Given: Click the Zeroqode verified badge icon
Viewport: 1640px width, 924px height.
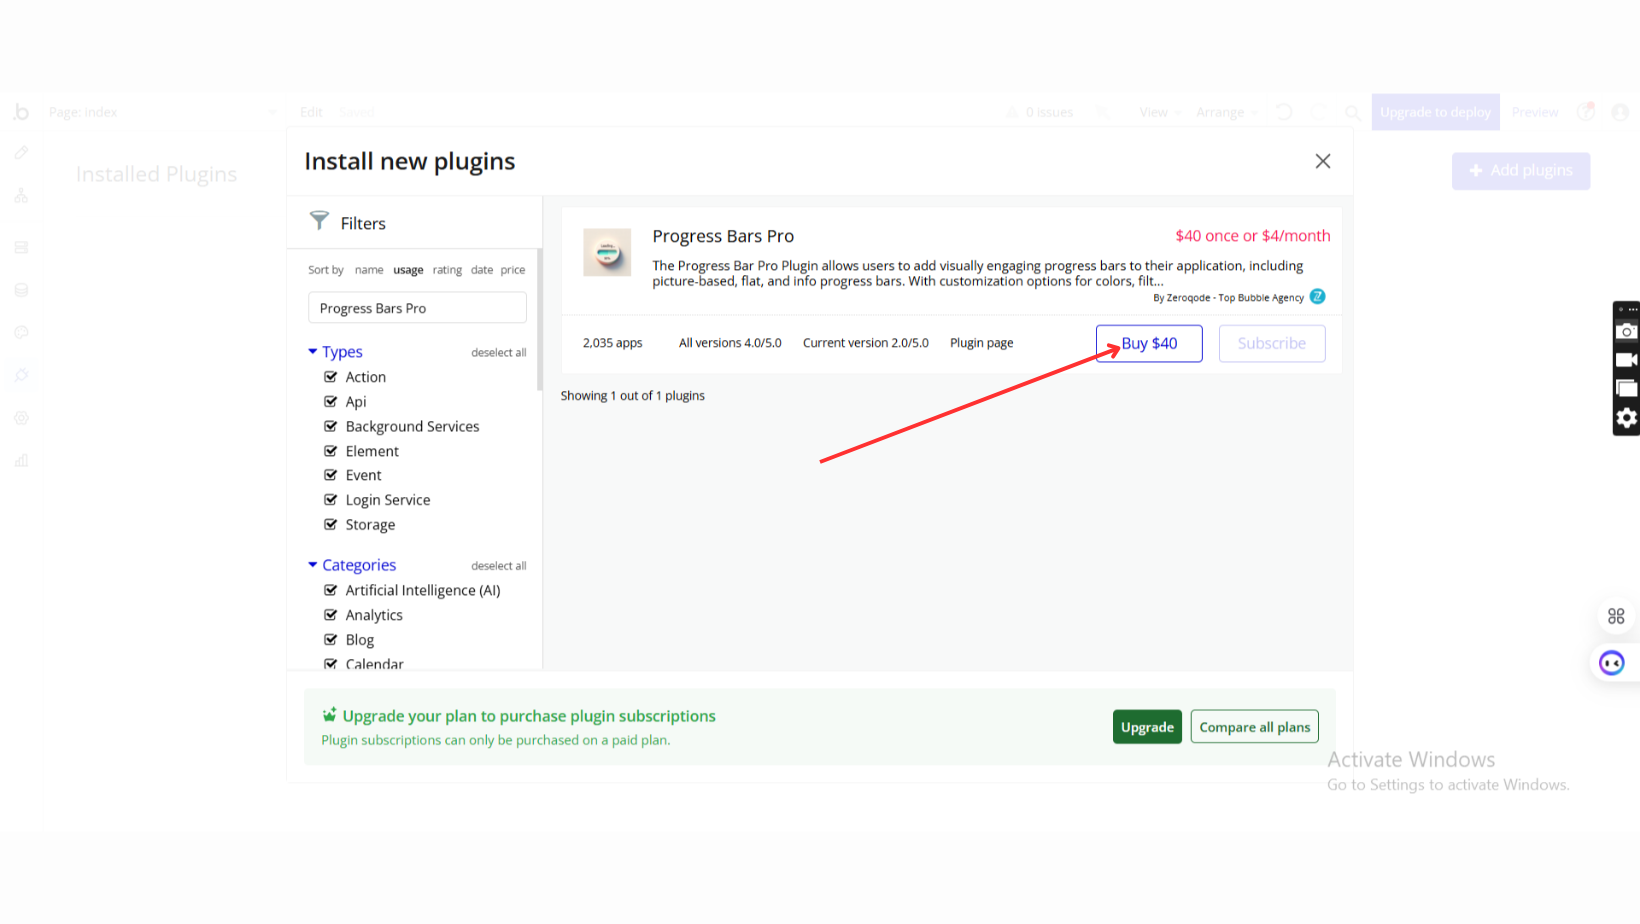Looking at the screenshot, I should [x=1317, y=297].
